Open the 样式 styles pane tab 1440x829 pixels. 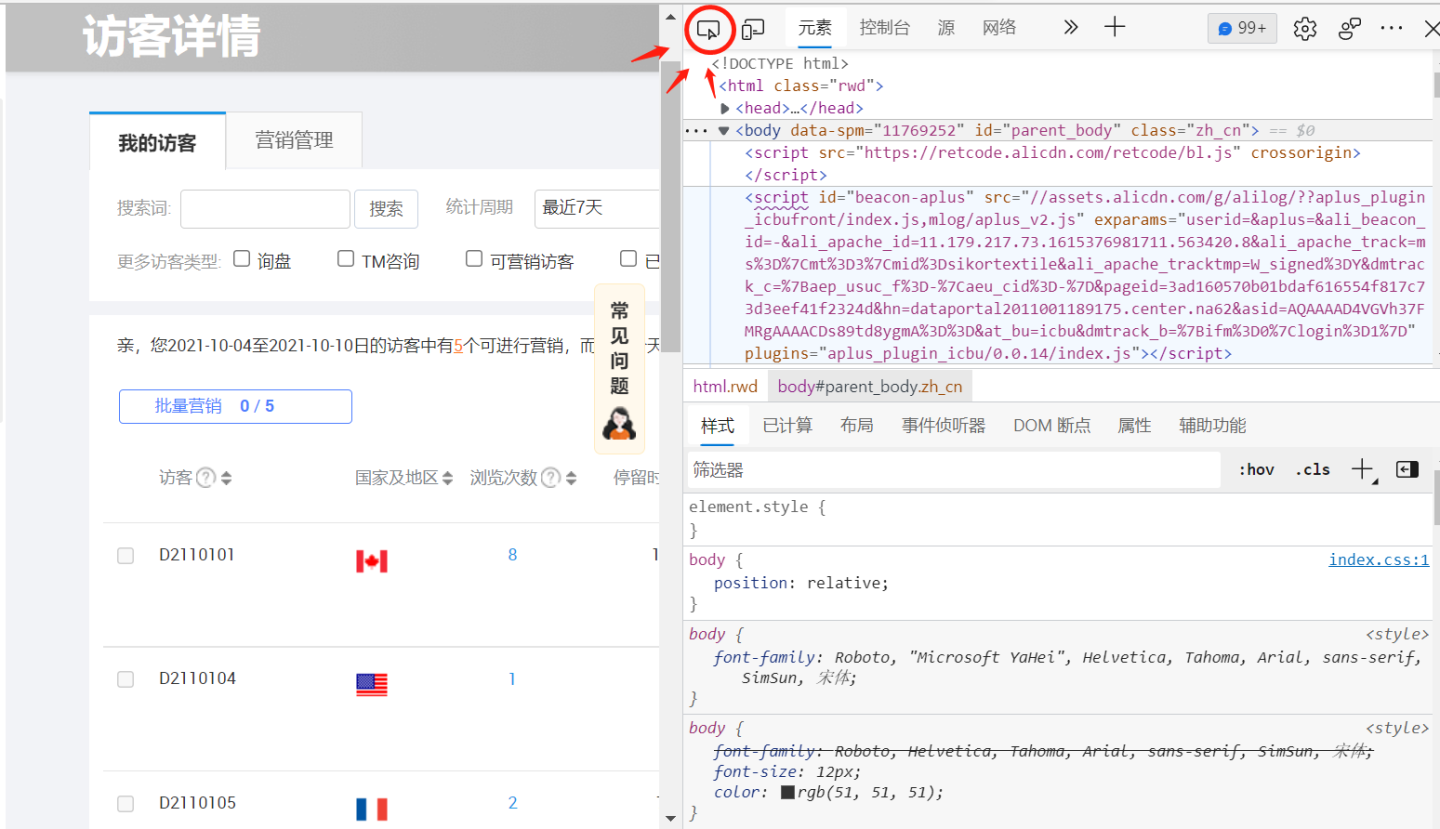(x=717, y=425)
